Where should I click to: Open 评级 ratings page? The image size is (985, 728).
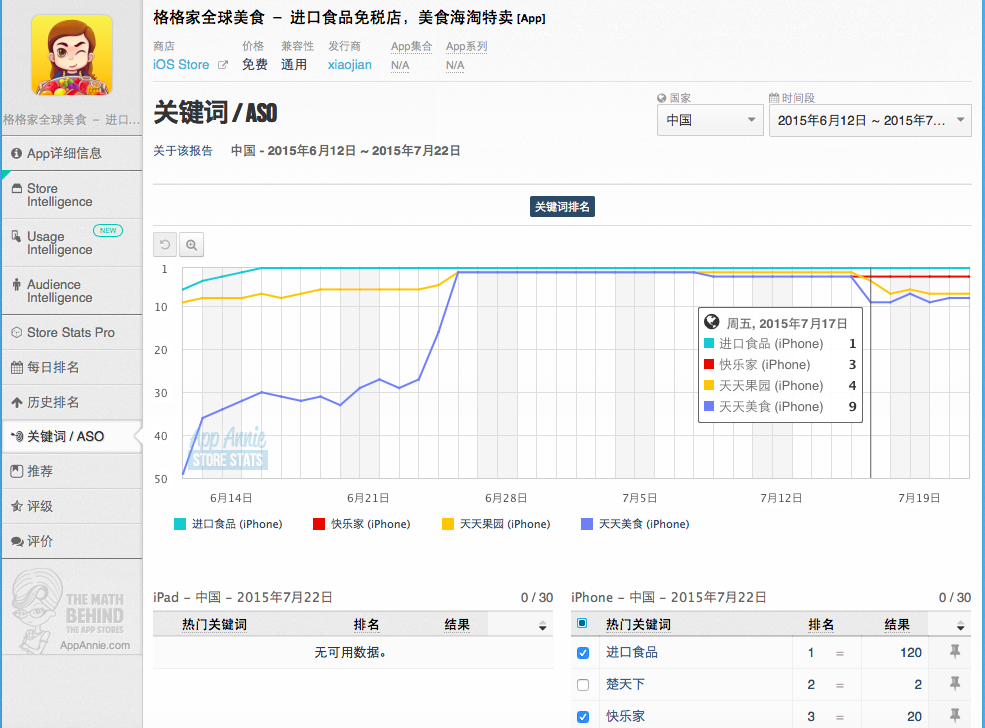tap(72, 506)
